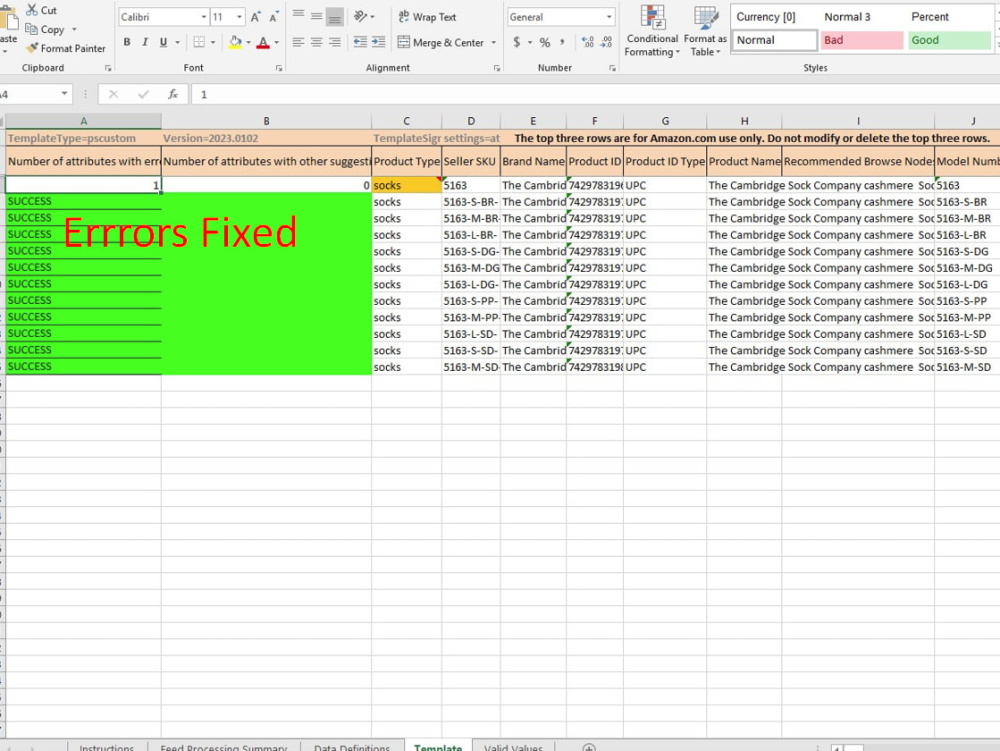Viewport: 1000px width, 751px height.
Task: Decrease font size with small A
Action: pos(274,17)
